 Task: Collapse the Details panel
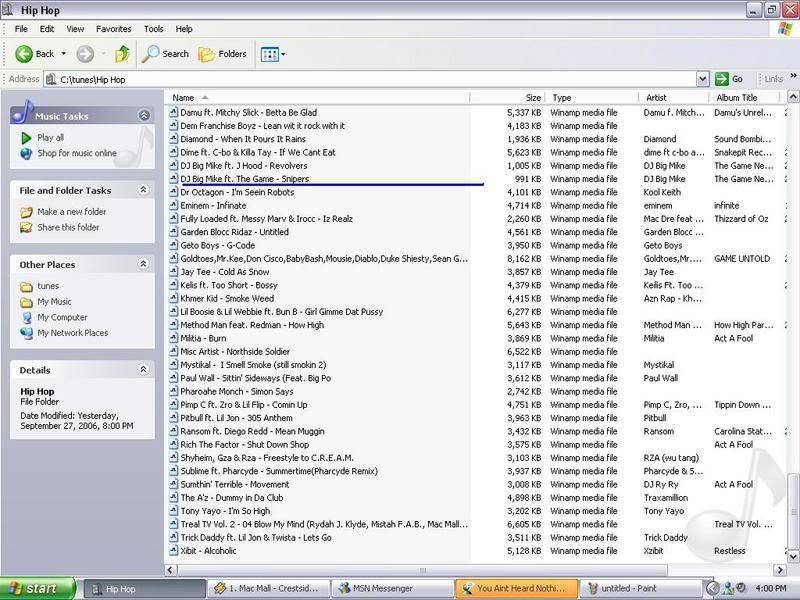coord(144,369)
